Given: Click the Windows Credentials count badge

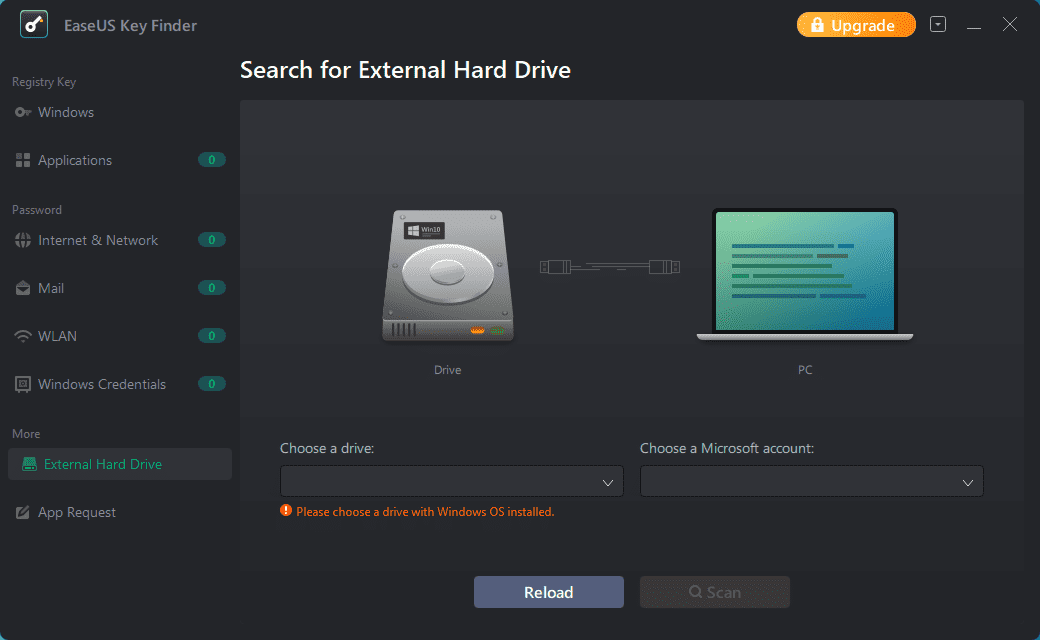Looking at the screenshot, I should 212,384.
